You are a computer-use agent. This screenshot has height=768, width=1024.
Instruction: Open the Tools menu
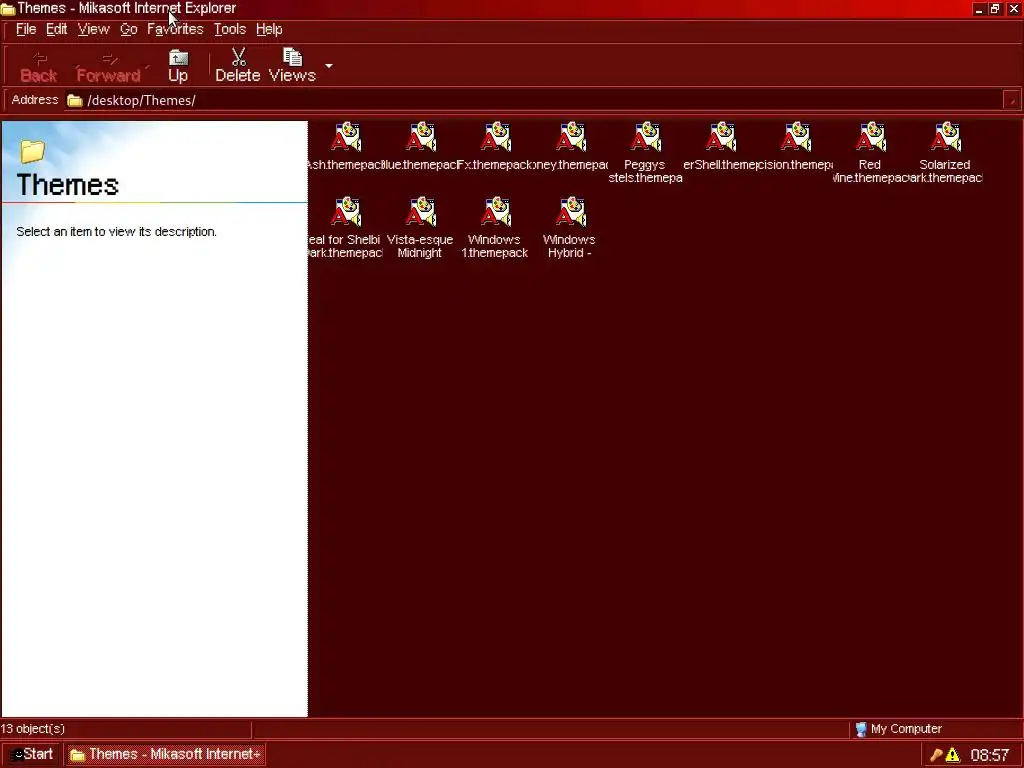click(230, 29)
